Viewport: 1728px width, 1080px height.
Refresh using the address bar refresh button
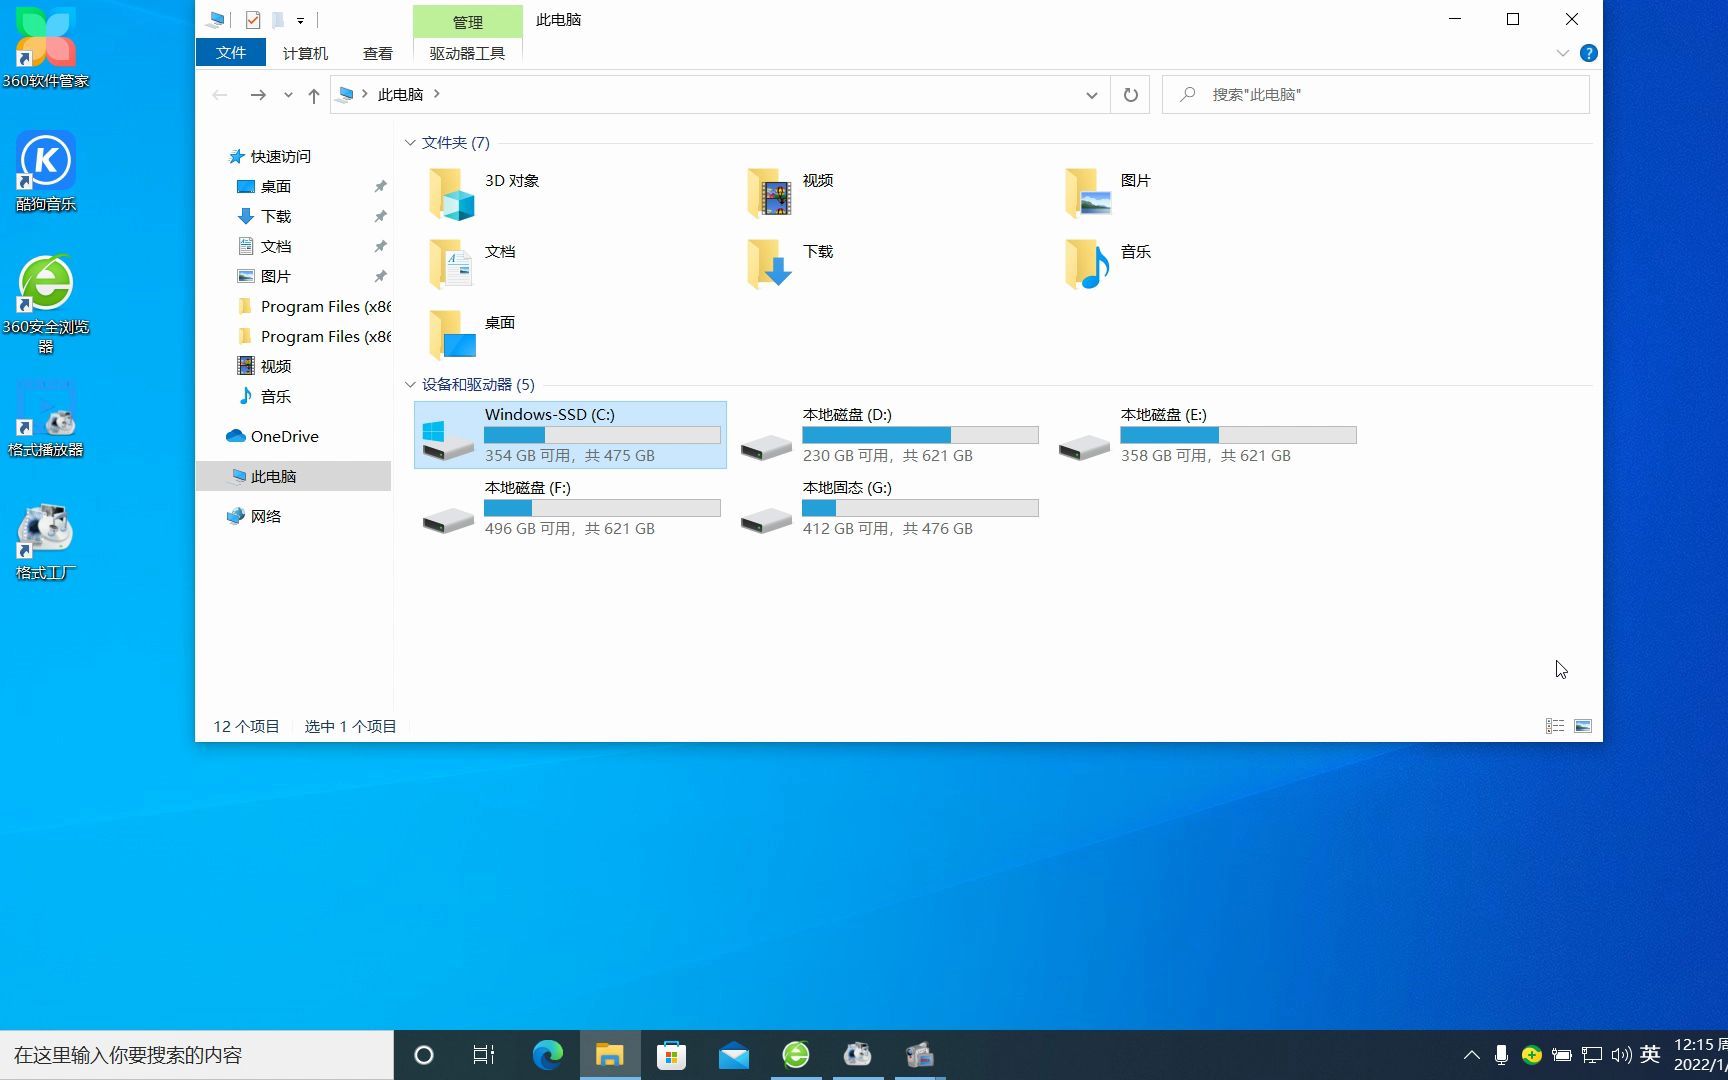pos(1130,94)
